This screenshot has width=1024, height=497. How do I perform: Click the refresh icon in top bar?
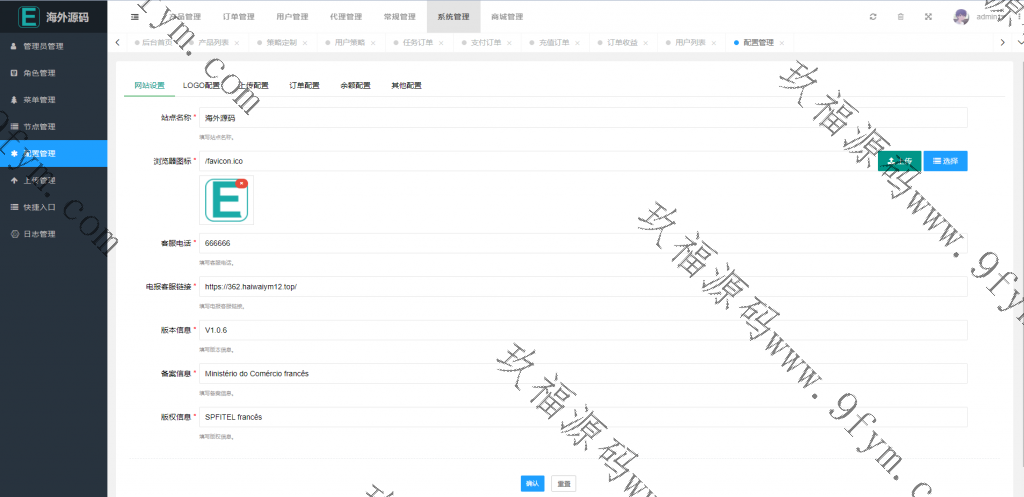click(x=873, y=17)
